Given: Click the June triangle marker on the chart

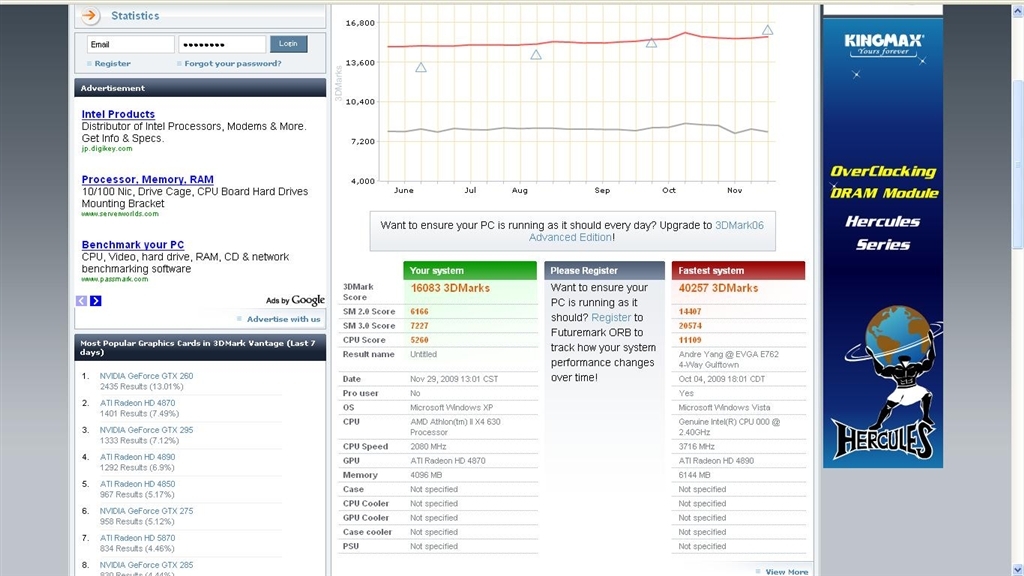Looking at the screenshot, I should pos(421,67).
